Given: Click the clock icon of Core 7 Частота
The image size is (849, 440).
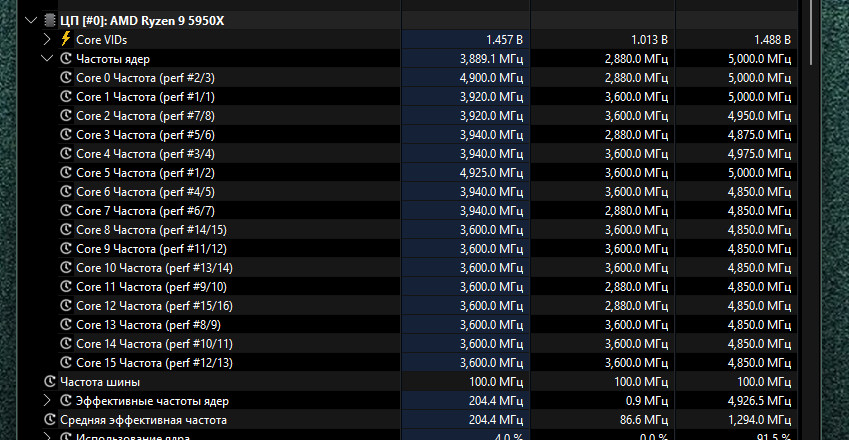Looking at the screenshot, I should click(x=66, y=210).
